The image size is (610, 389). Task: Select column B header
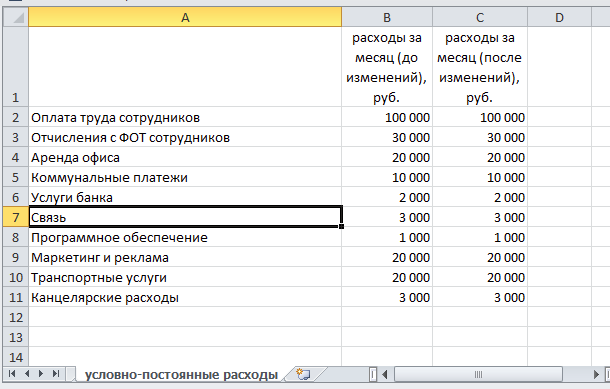click(387, 18)
